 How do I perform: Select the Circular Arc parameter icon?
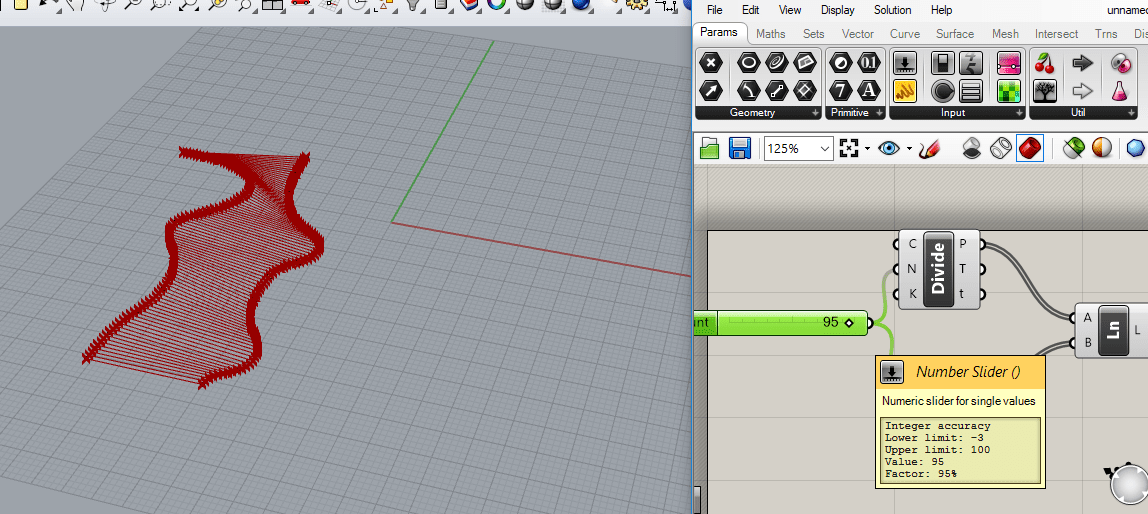(x=748, y=91)
